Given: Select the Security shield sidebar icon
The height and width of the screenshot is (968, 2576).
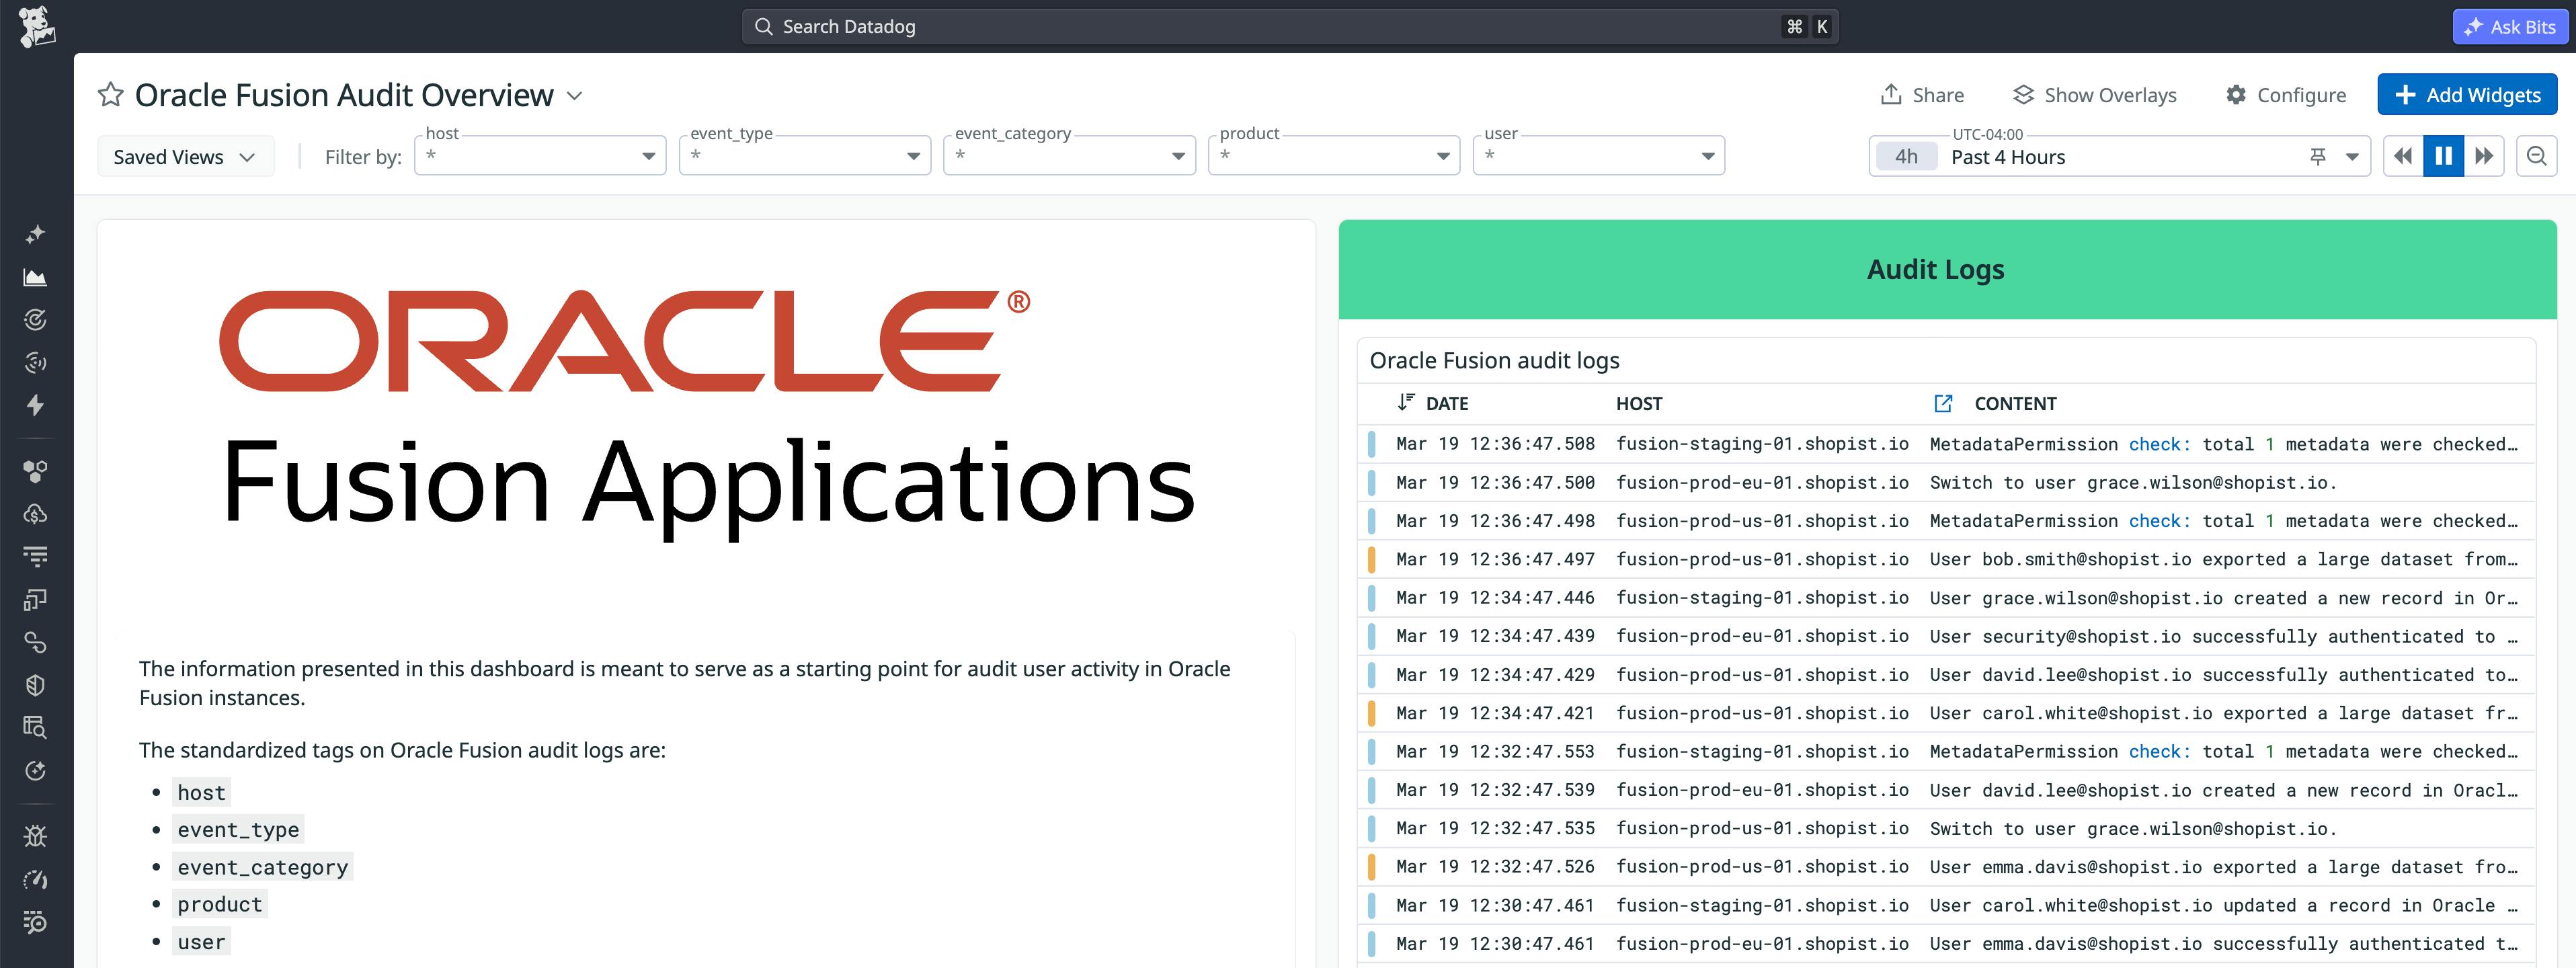Looking at the screenshot, I should pos(36,684).
